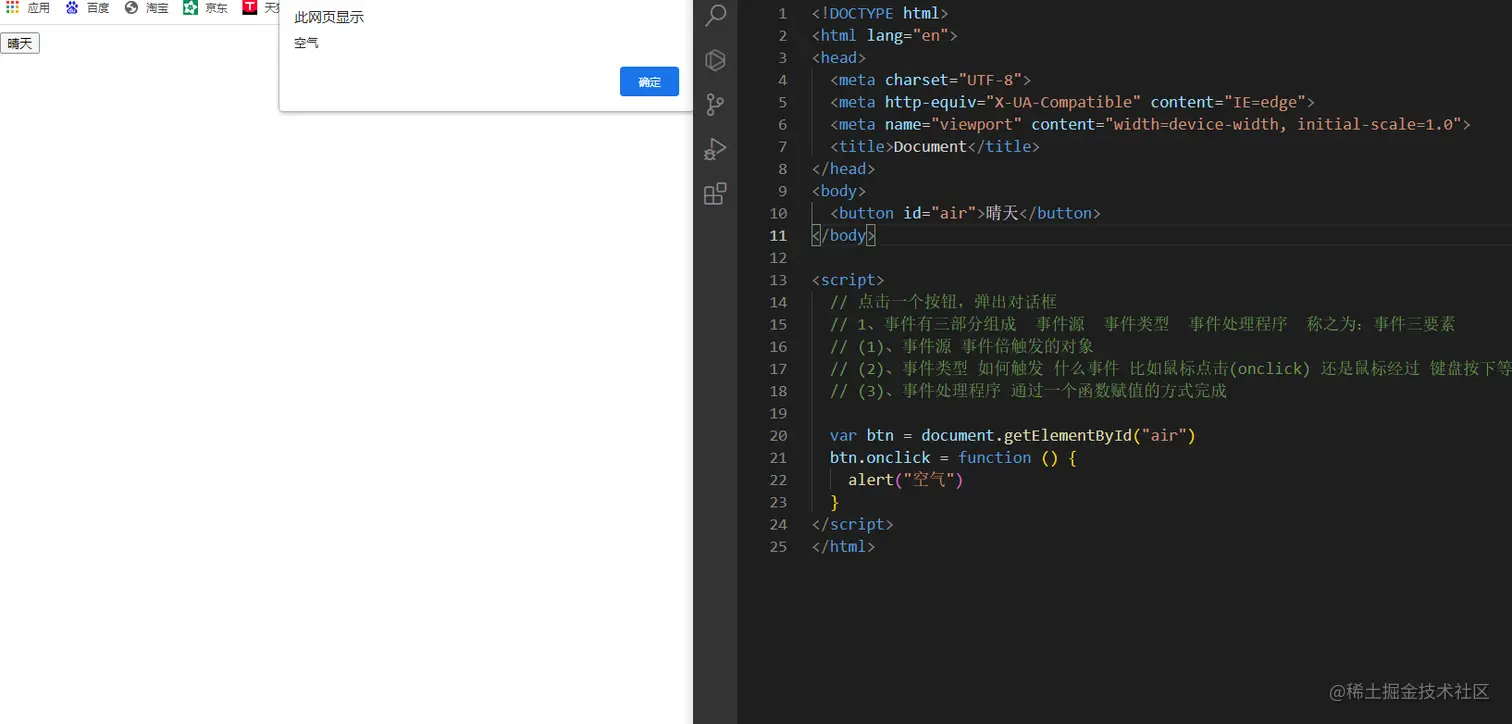Screen dimensions: 1512x724
Task: Click the button id="air" code line
Action: [x=965, y=213]
